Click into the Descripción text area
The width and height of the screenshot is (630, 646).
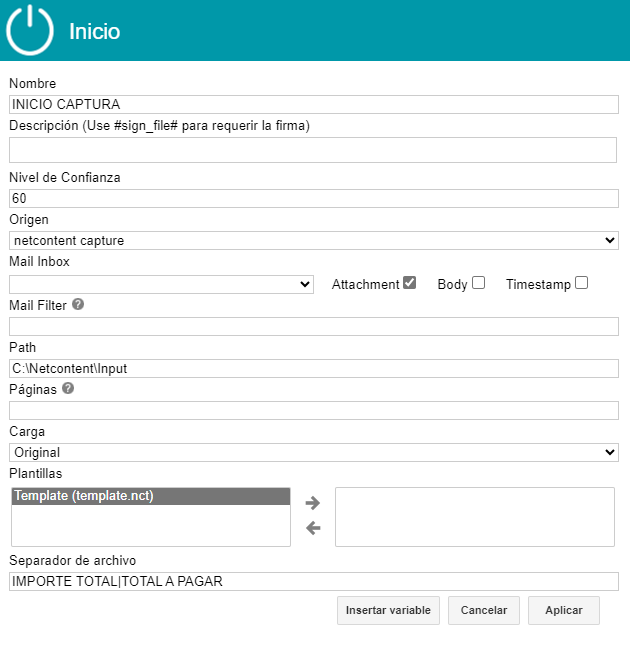[313, 150]
